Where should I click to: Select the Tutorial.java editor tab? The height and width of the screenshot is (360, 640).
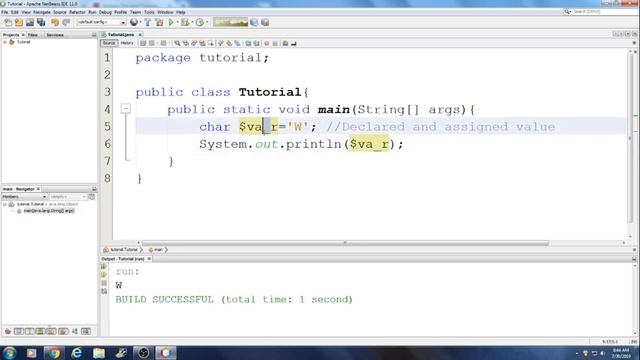coord(121,35)
